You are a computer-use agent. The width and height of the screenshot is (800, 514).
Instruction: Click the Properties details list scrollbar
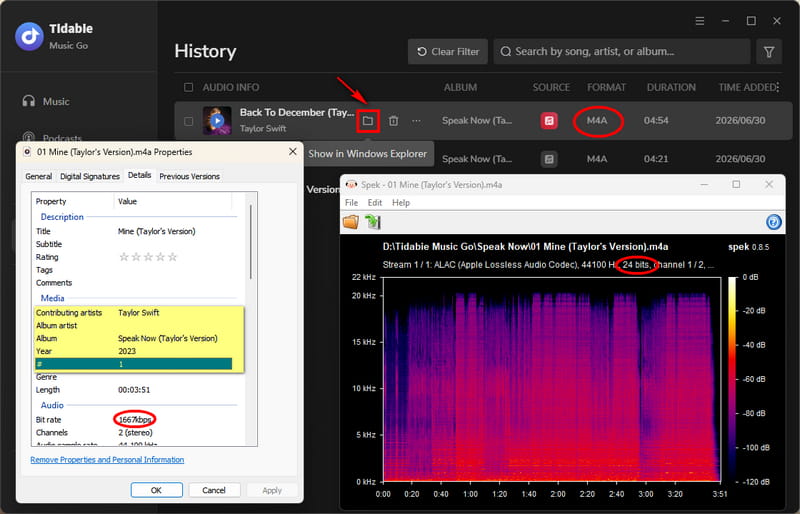tap(251, 242)
